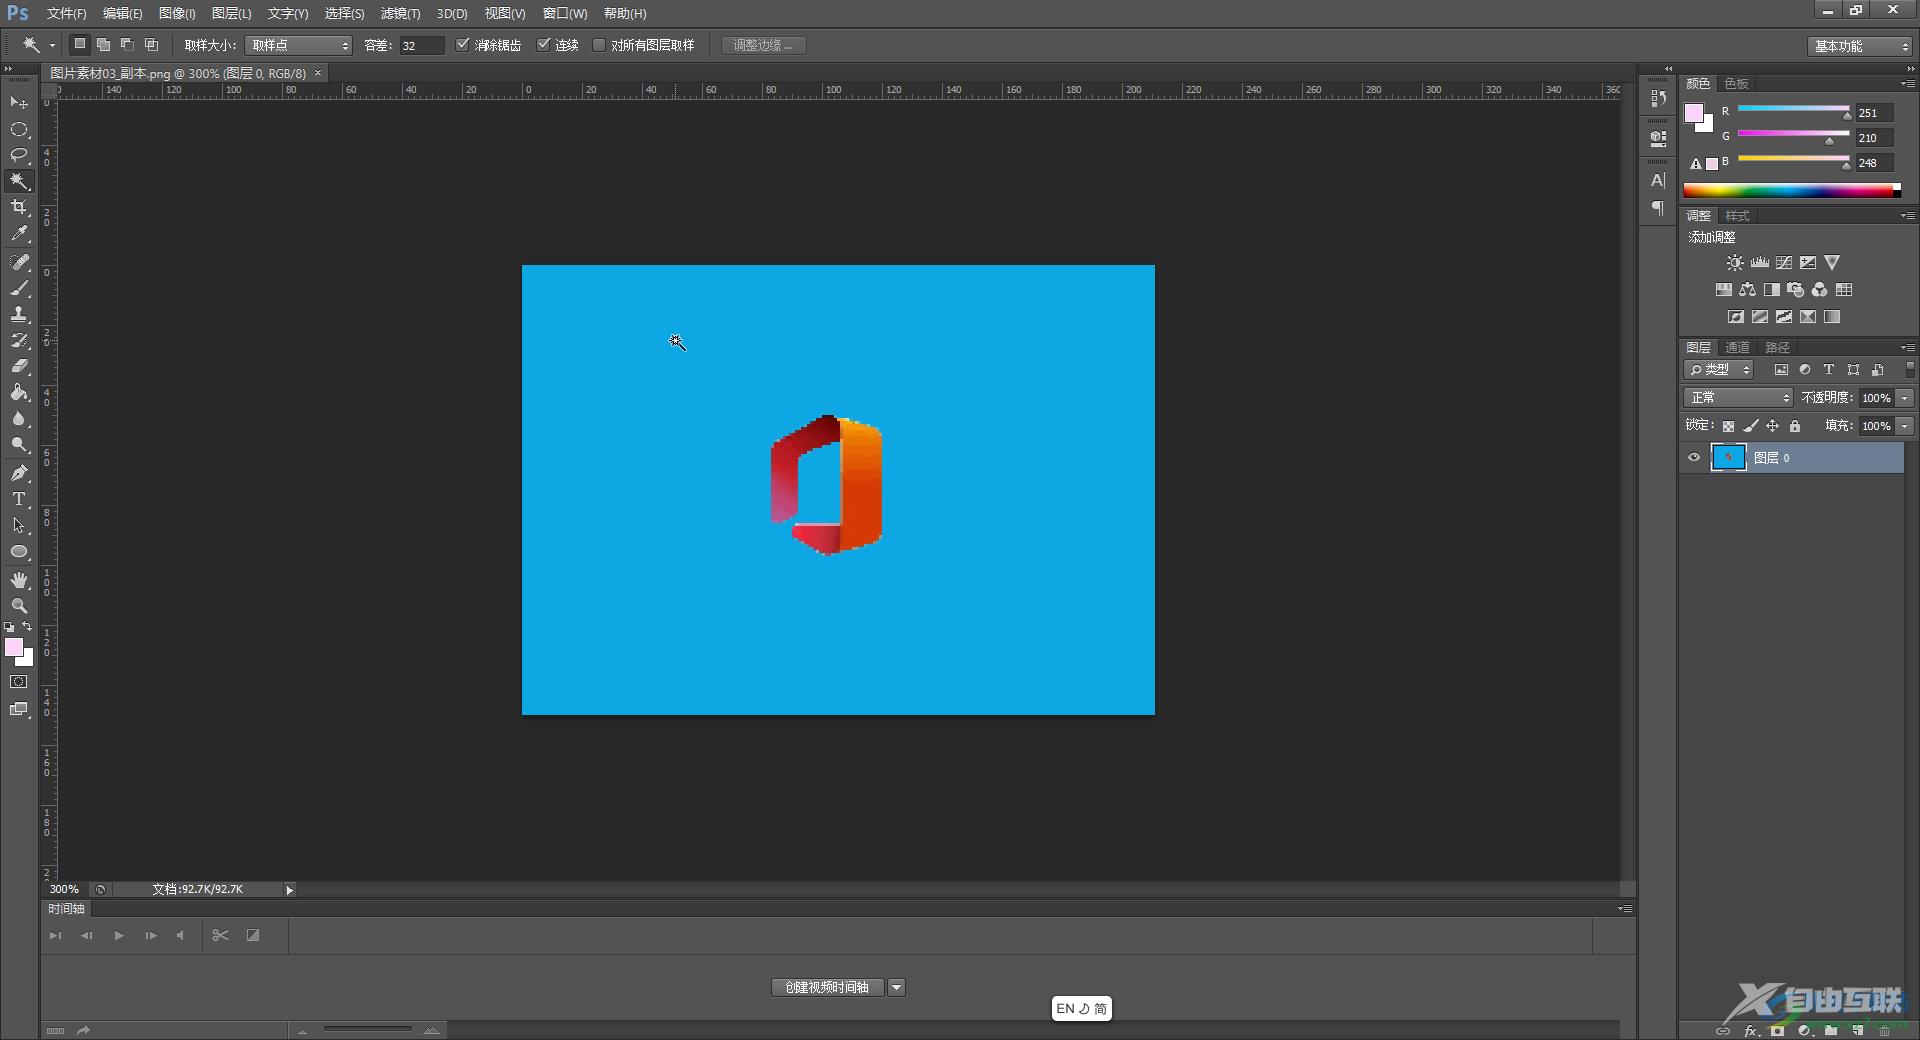Open the 图像(I) menu
This screenshot has height=1040, width=1920.
(177, 13)
